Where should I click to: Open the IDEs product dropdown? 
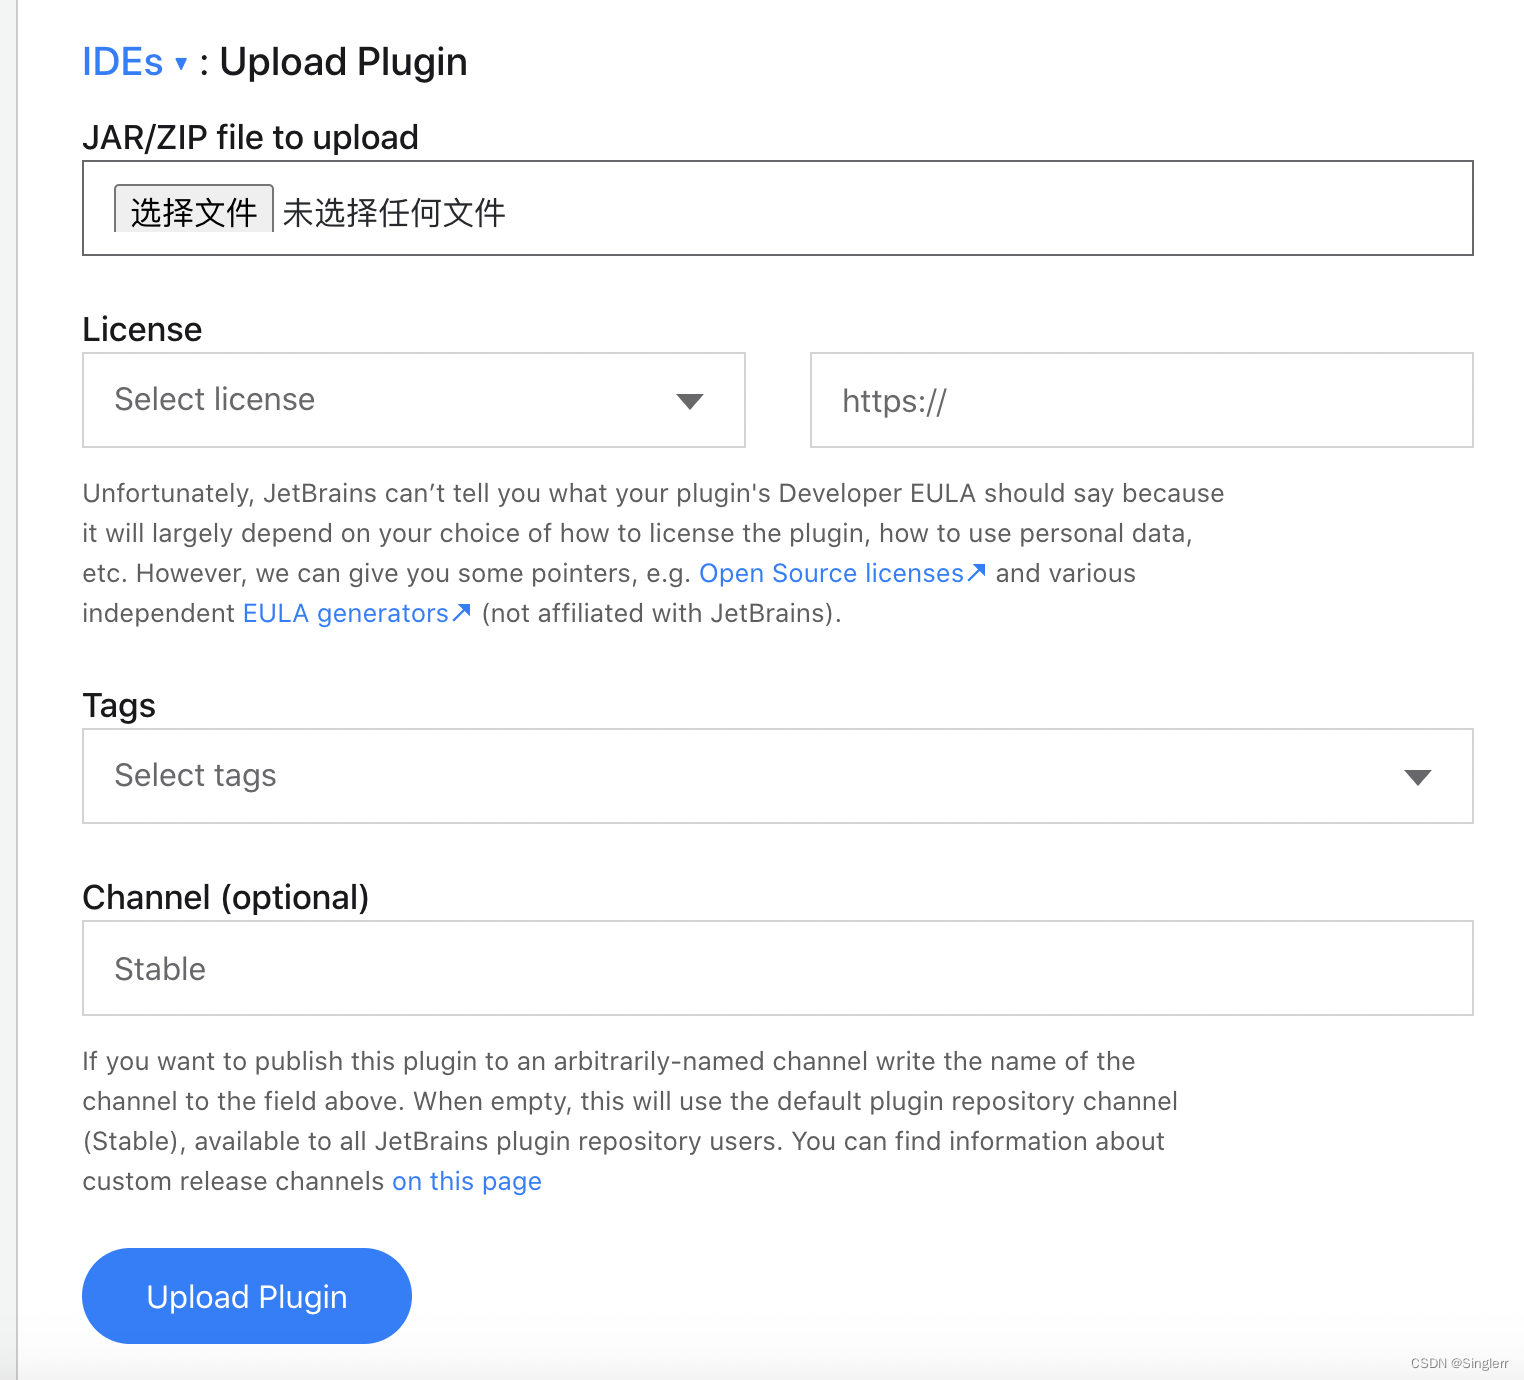pyautogui.click(x=134, y=62)
